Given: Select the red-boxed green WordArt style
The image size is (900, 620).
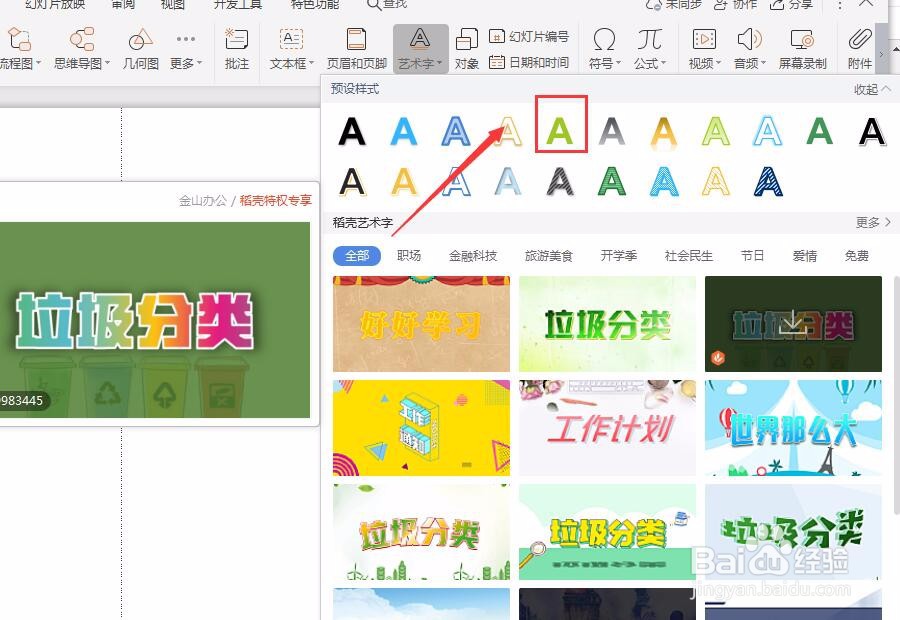Looking at the screenshot, I should pyautogui.click(x=560, y=129).
